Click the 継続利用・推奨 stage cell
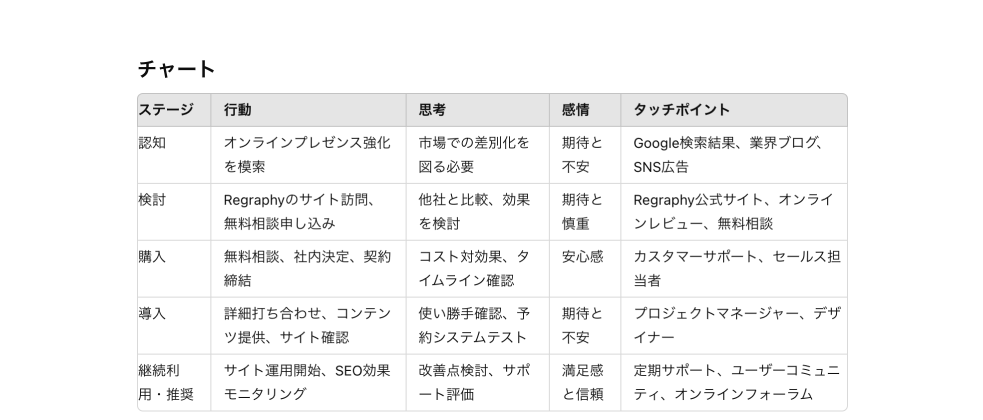983x420 pixels. [174, 382]
